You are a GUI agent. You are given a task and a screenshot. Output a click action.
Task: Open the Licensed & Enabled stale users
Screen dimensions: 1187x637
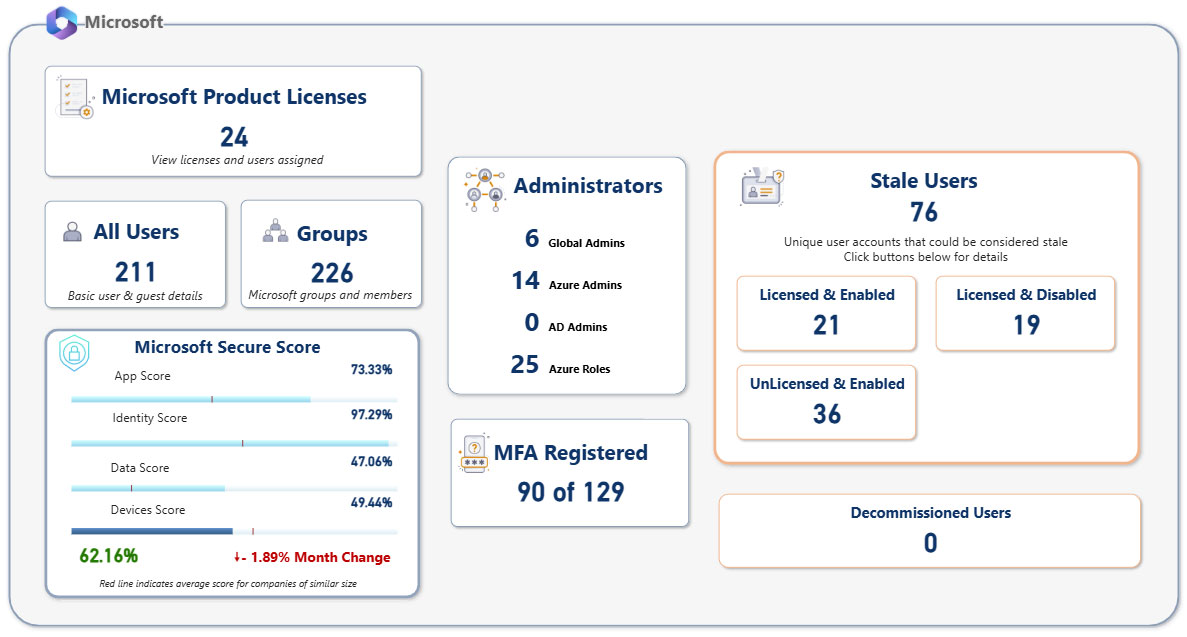click(826, 313)
